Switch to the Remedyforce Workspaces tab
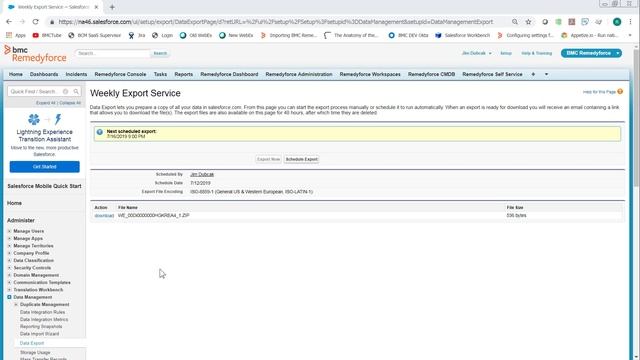This screenshot has width=640, height=360. pos(370,74)
